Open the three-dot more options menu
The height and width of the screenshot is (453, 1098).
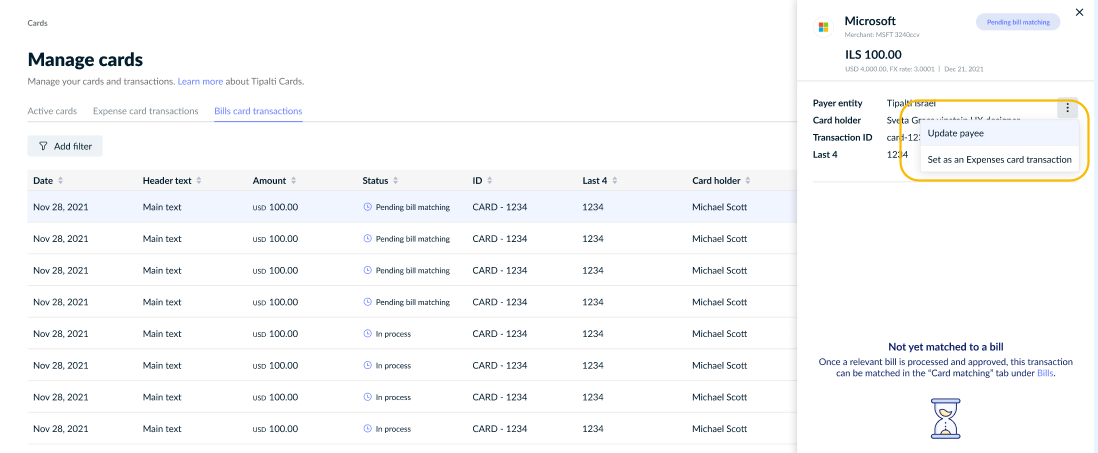click(1067, 108)
